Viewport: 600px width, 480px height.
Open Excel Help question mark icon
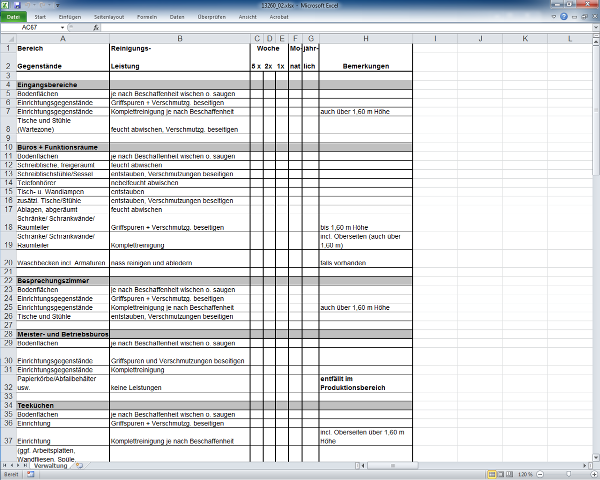(x=563, y=17)
